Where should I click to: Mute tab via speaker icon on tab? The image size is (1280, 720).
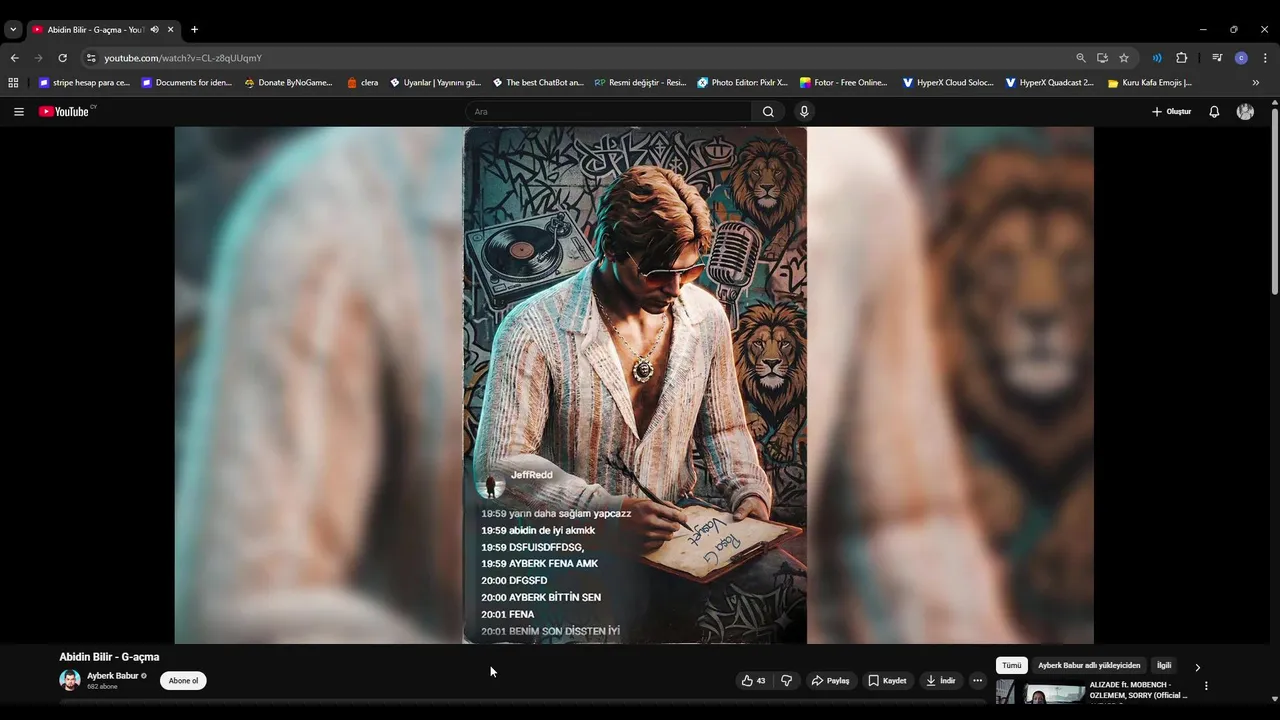tap(154, 30)
